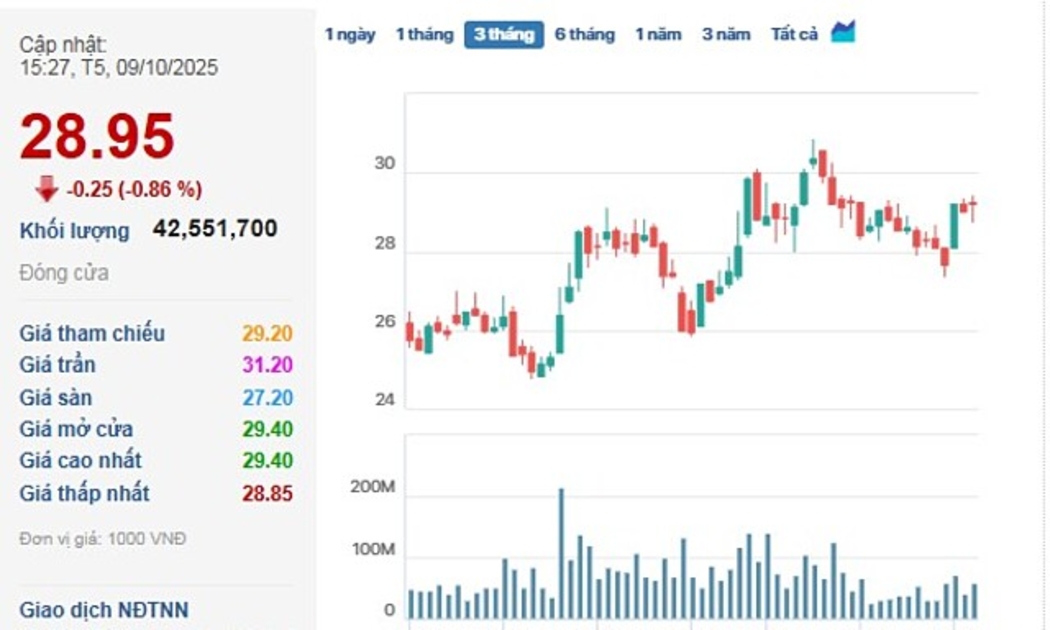This screenshot has height=630, width=1050.
Task: Switch to the 1 tháng range
Action: tap(424, 34)
